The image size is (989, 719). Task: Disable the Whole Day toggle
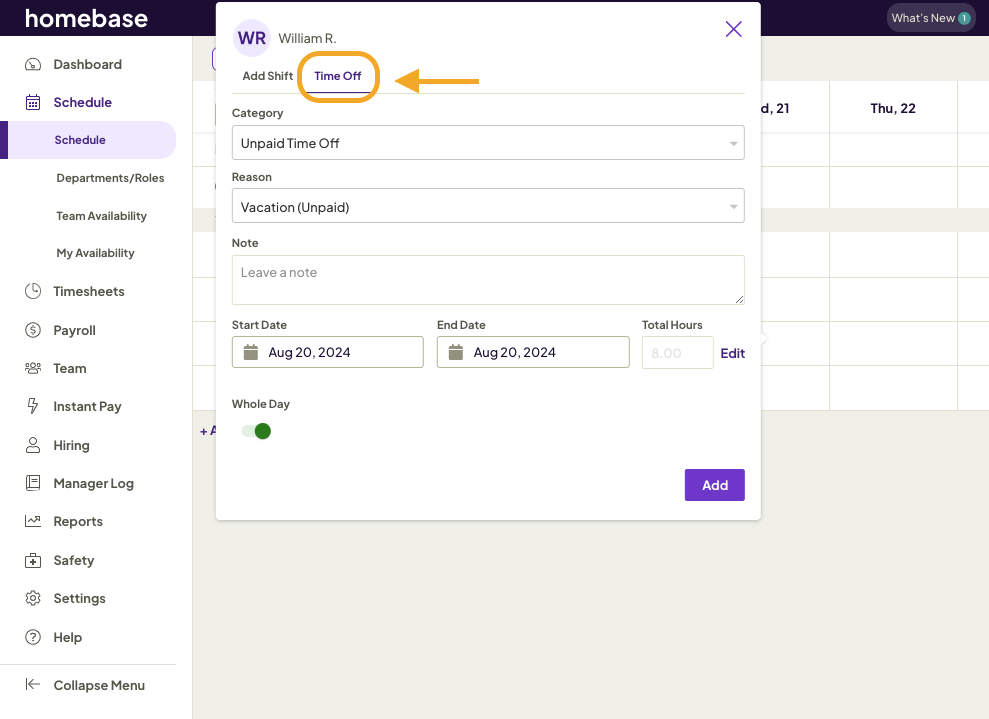tap(255, 429)
